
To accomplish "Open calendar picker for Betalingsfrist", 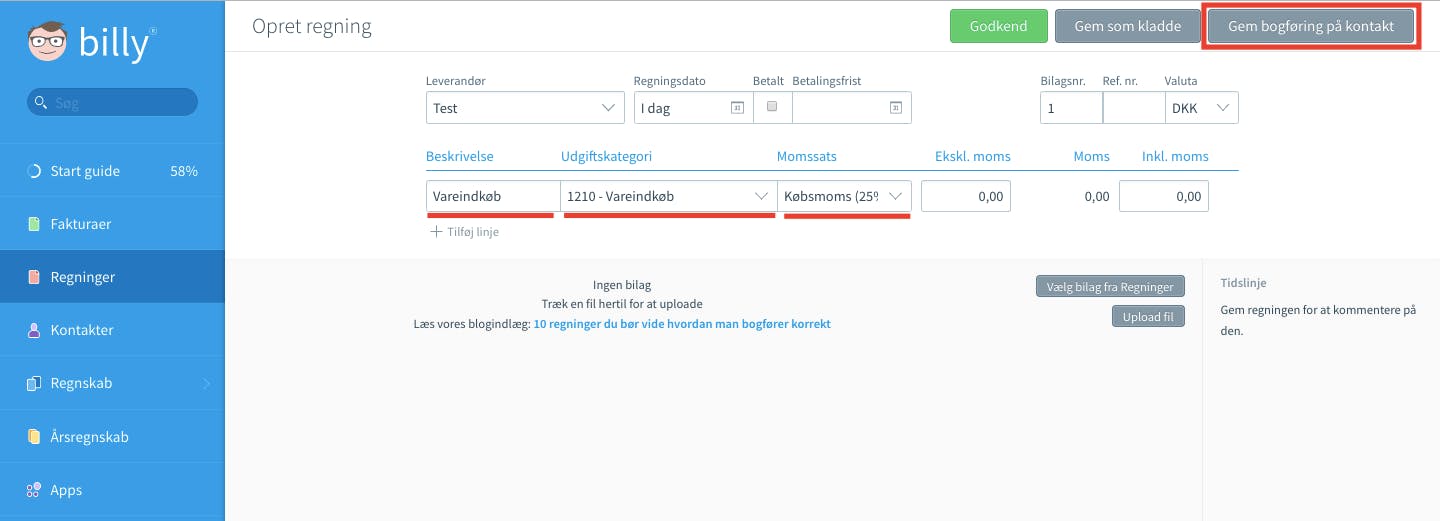I will tap(896, 108).
